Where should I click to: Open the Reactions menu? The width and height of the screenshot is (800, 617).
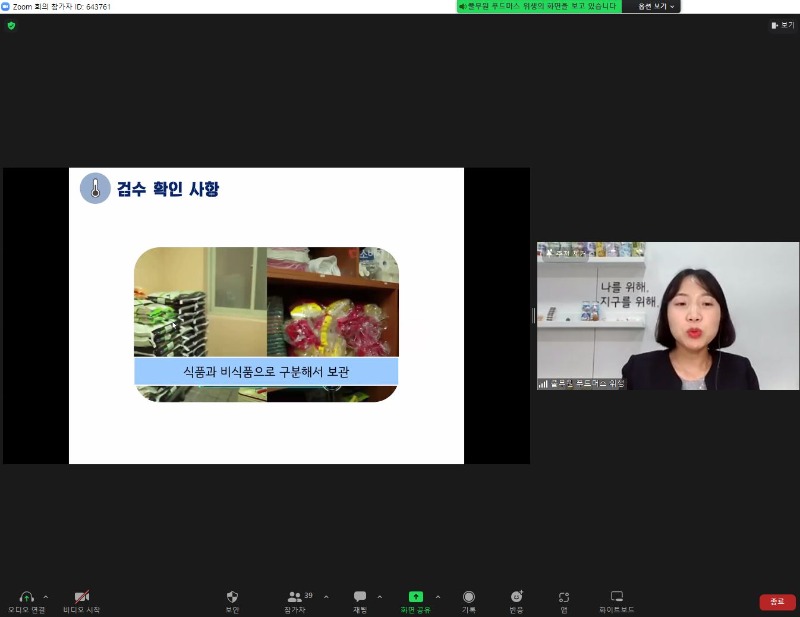click(516, 597)
